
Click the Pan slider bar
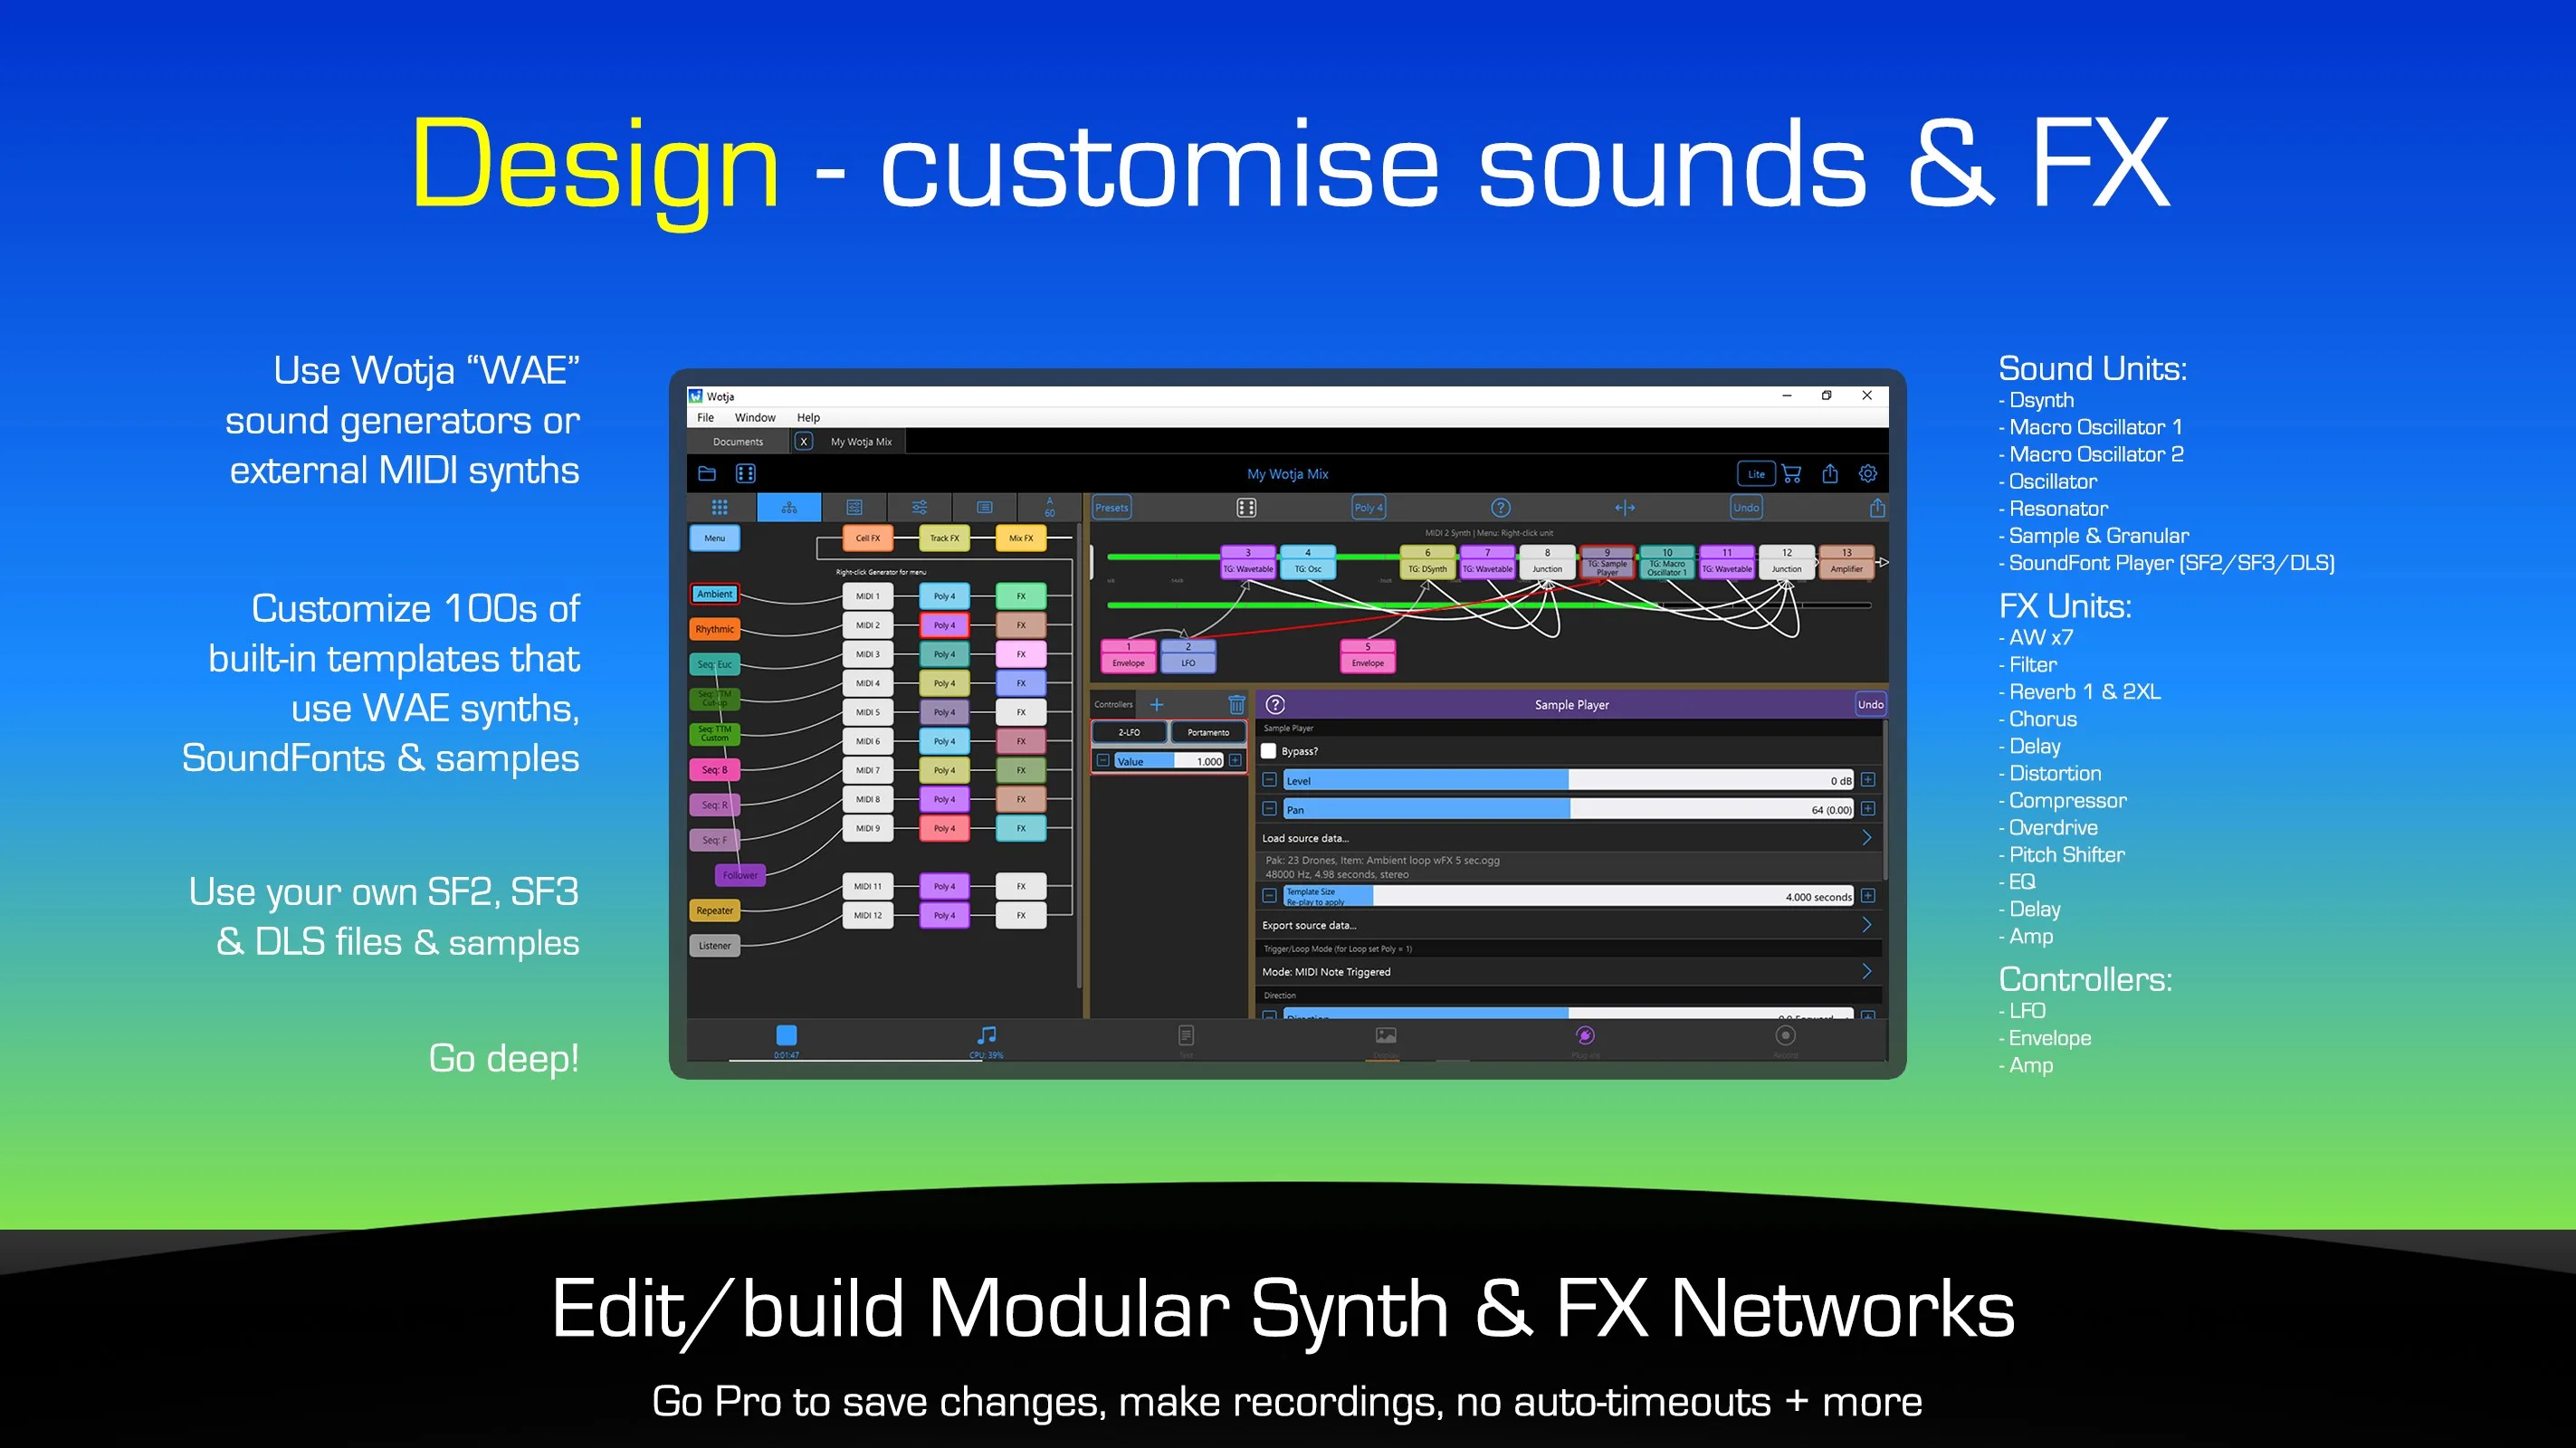(x=1569, y=809)
